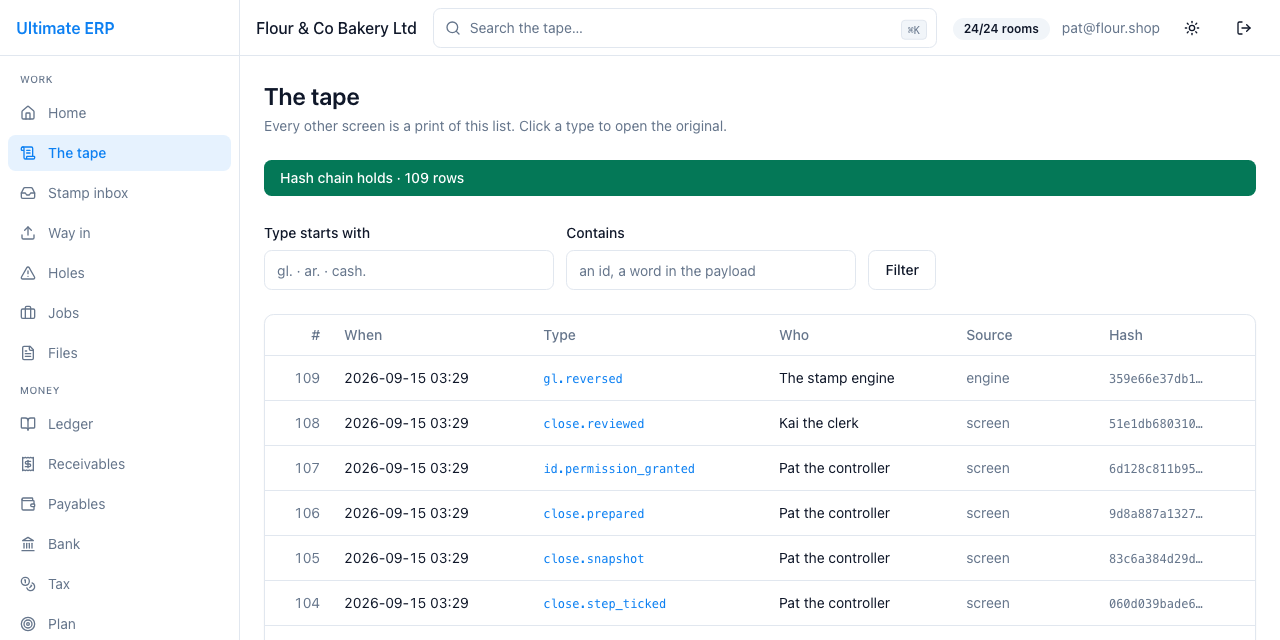Click hash 83c6a384d29d cell
This screenshot has width=1280, height=640.
click(1156, 559)
